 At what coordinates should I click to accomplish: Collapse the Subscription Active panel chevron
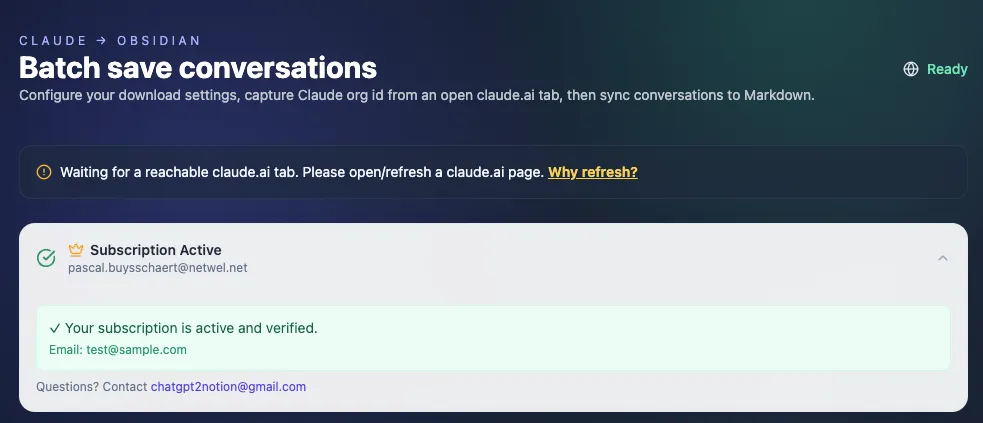(942, 258)
